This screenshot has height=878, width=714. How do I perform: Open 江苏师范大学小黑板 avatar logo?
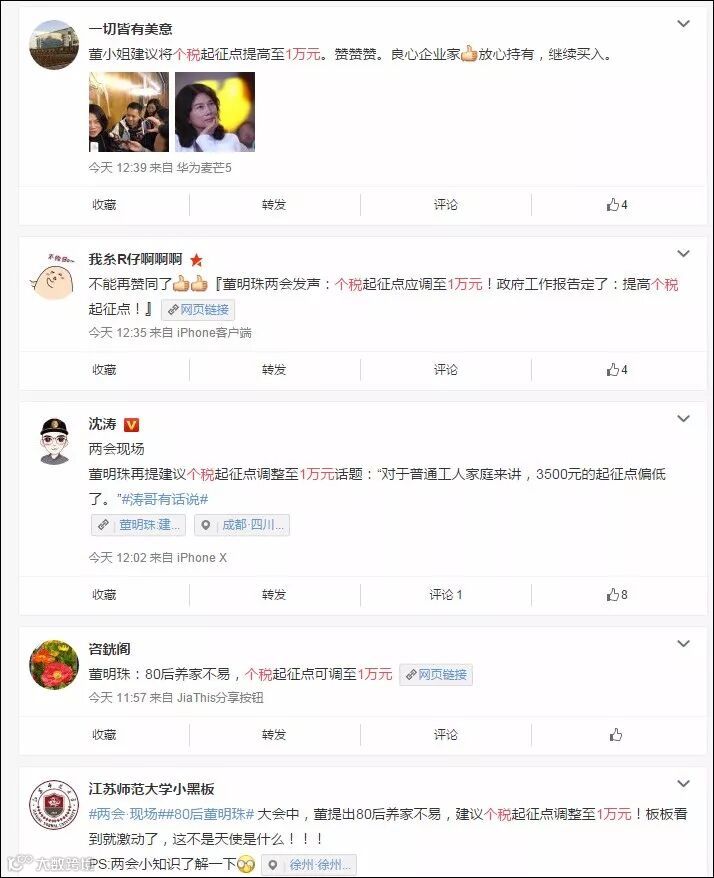[54, 805]
